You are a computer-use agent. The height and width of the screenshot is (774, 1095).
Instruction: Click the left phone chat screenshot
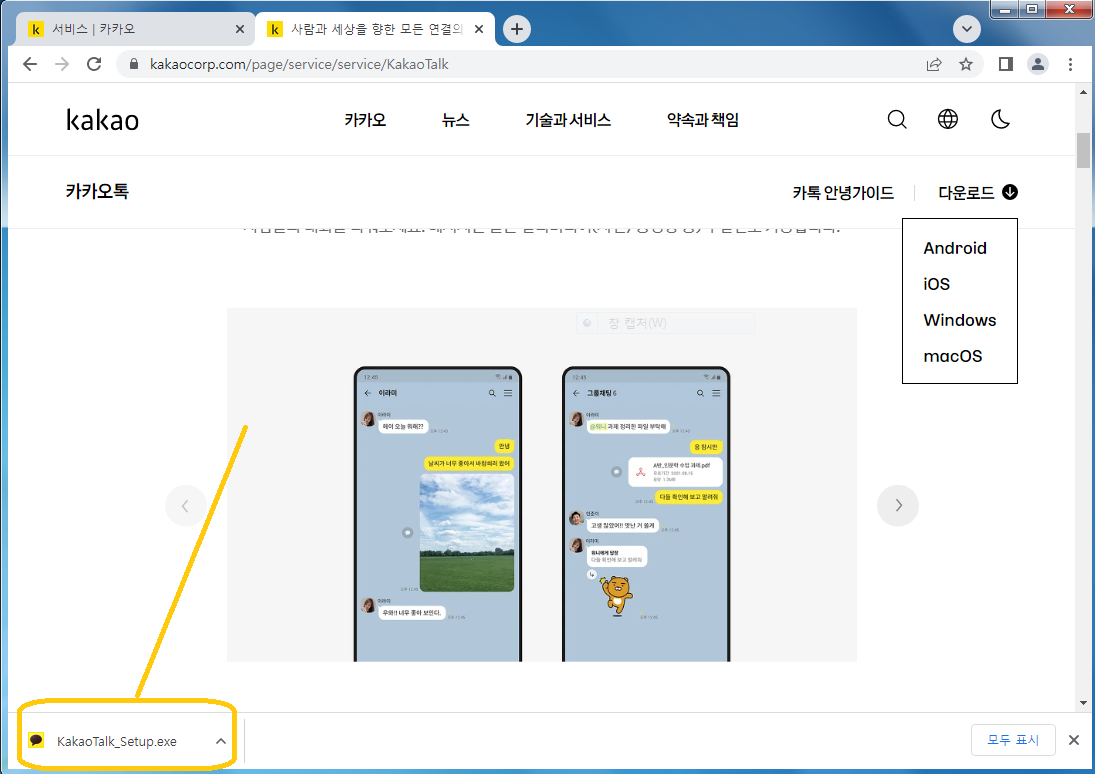coord(438,514)
